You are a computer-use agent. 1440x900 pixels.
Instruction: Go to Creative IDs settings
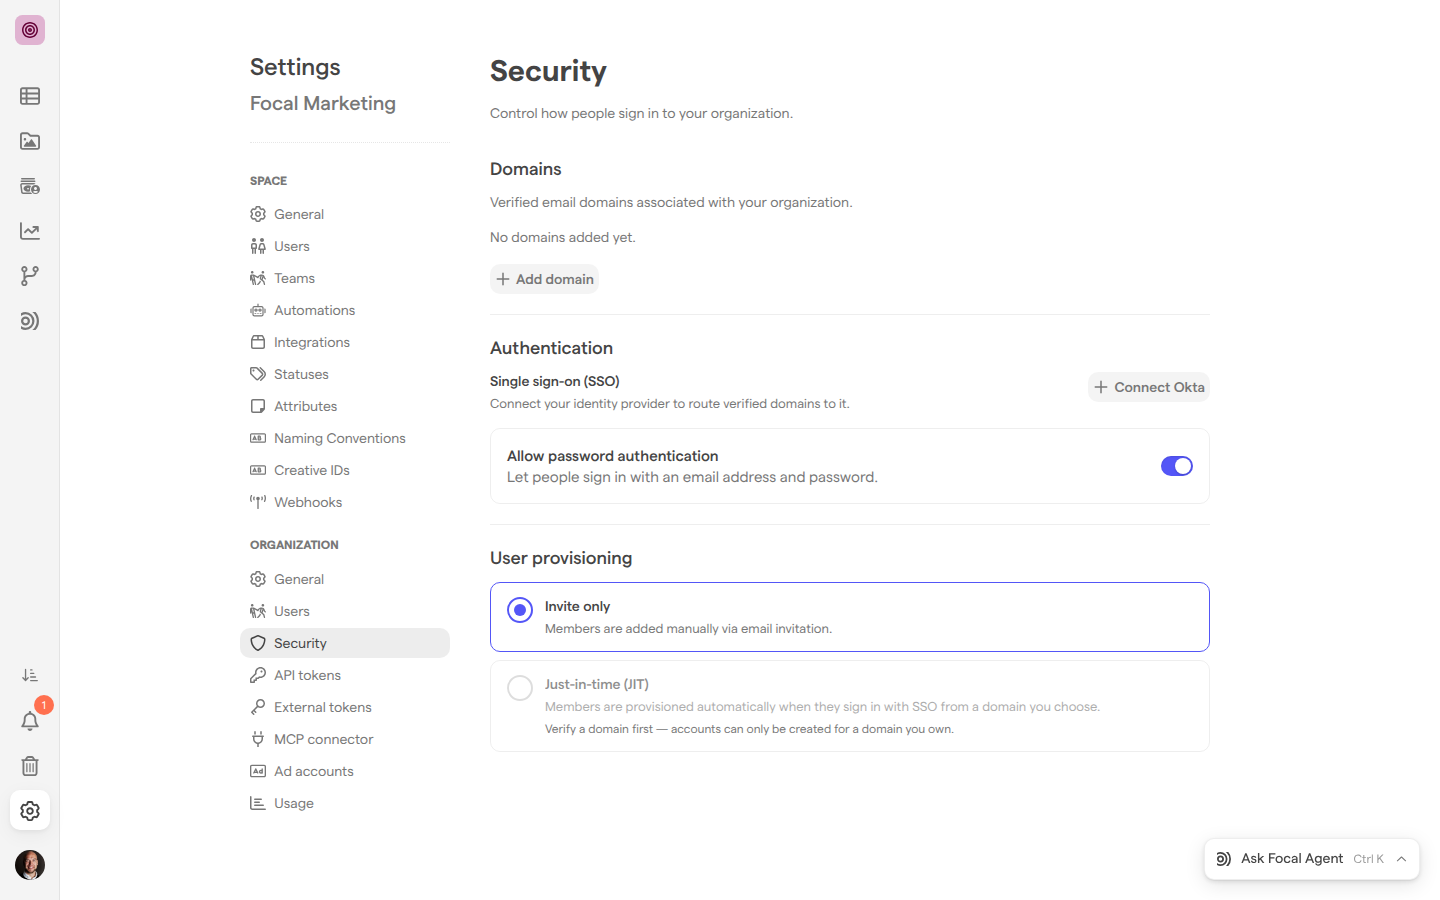coord(345,470)
